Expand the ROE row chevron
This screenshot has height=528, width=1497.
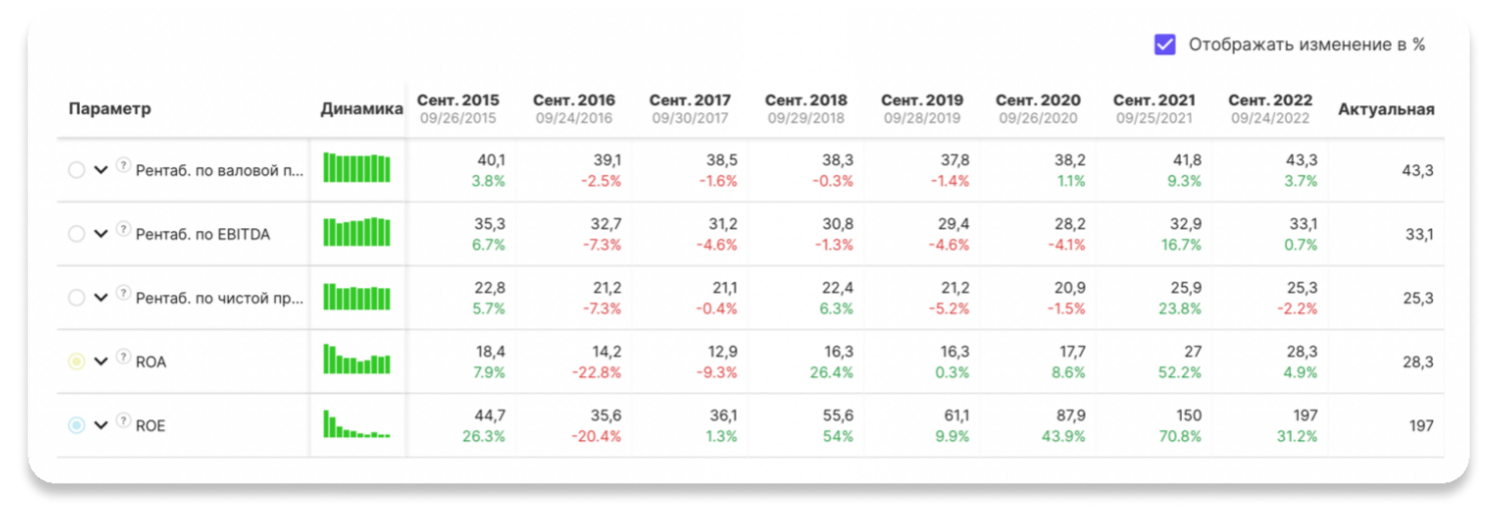[x=100, y=426]
